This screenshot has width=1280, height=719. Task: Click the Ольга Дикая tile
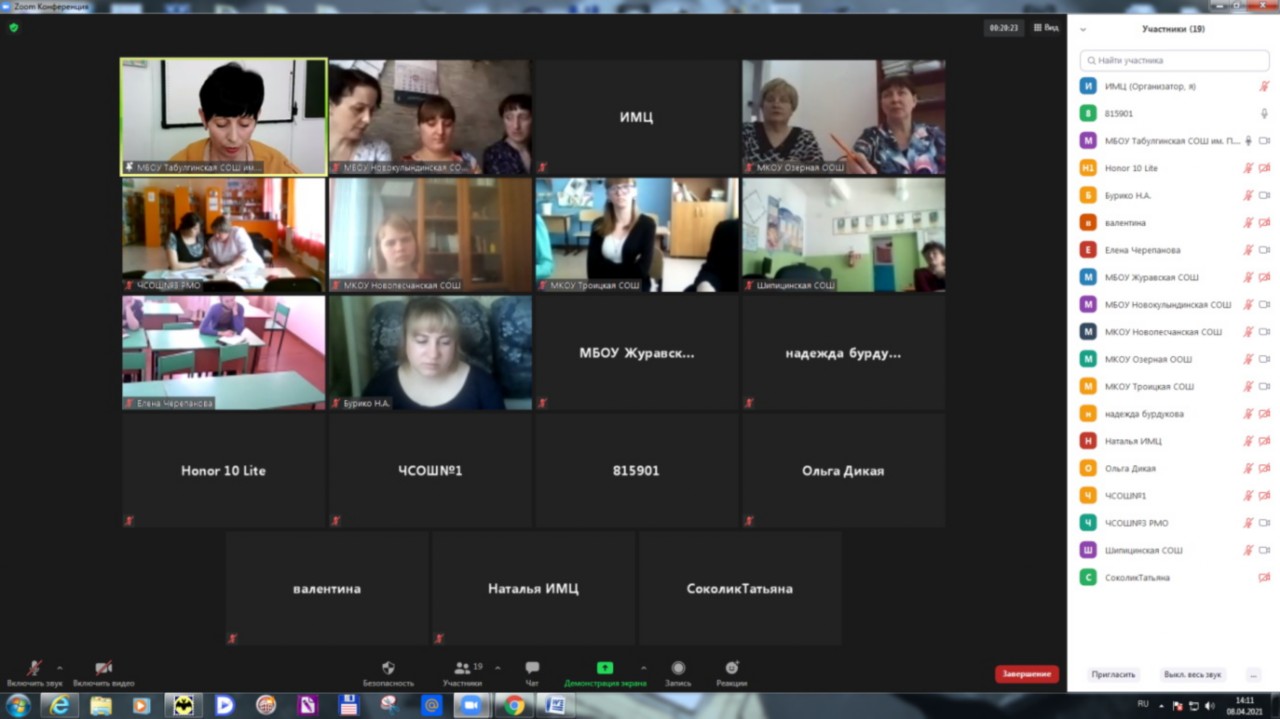coord(844,470)
